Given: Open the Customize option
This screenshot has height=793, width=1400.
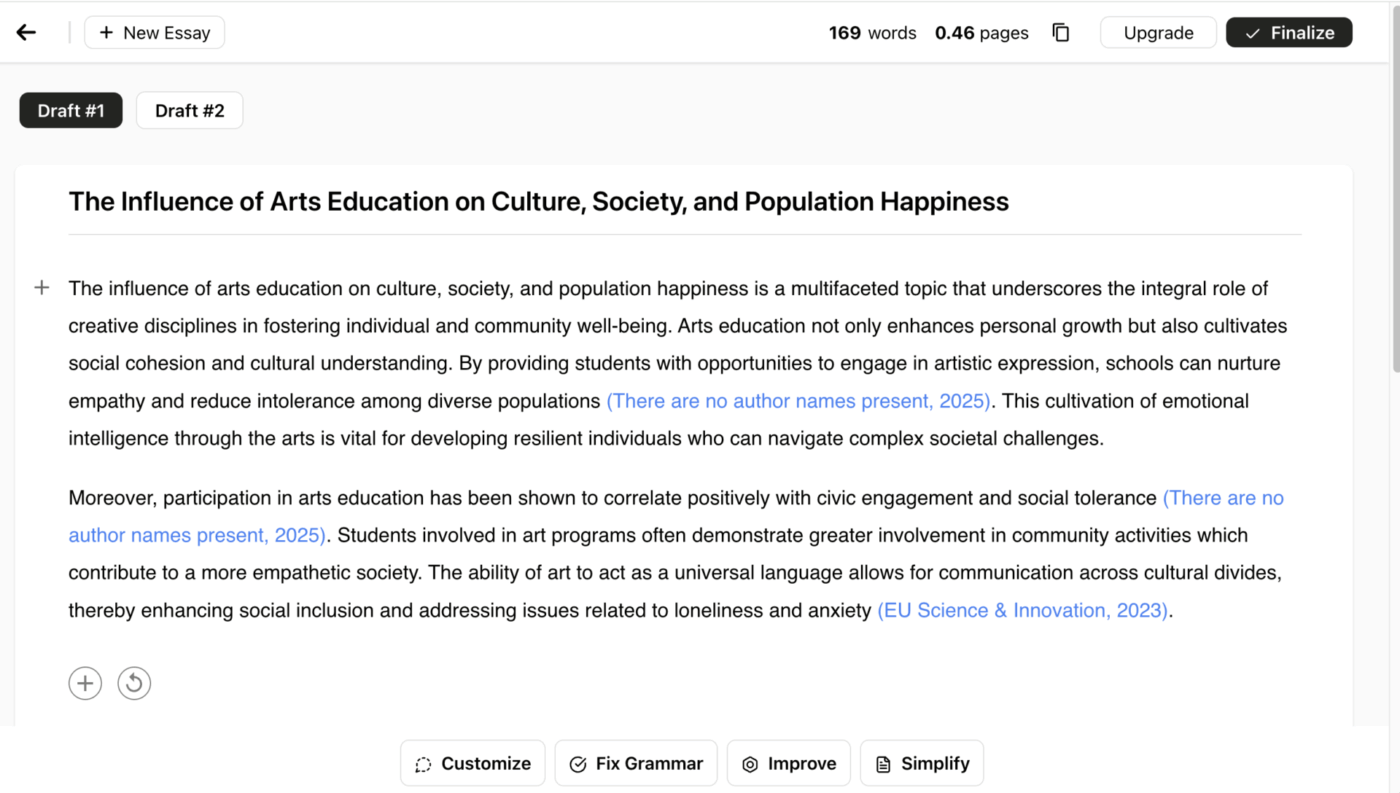Looking at the screenshot, I should 473,763.
